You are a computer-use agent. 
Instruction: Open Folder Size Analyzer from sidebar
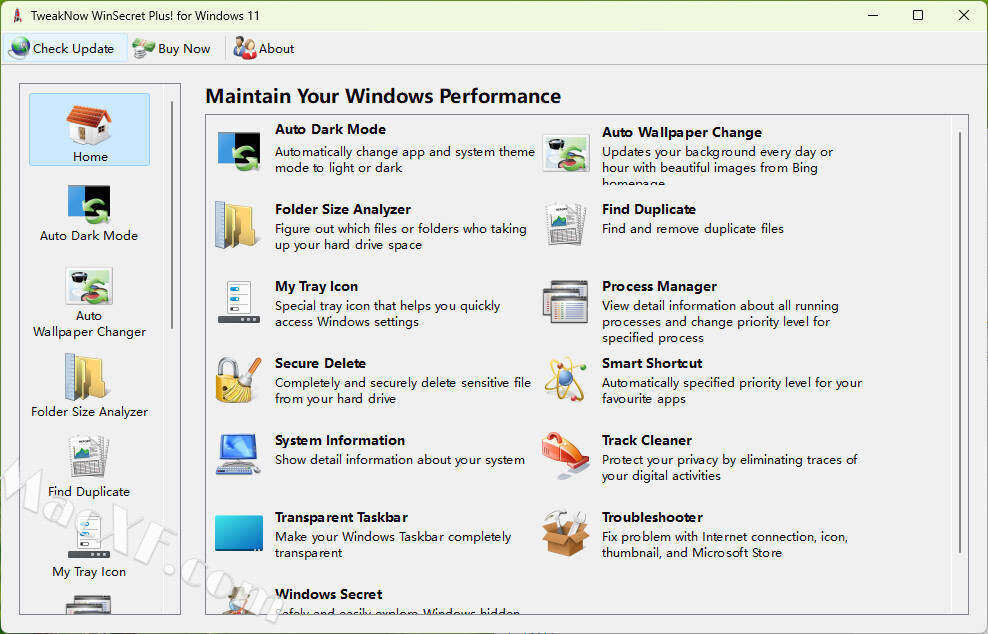[x=89, y=378]
